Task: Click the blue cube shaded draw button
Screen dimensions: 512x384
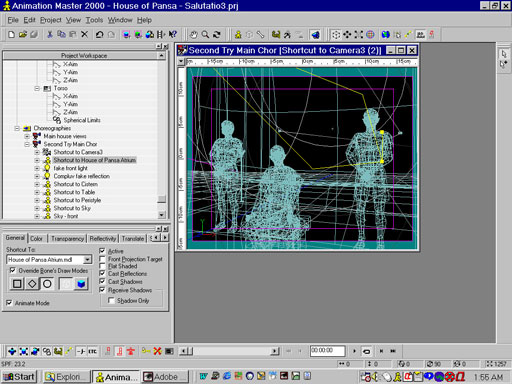Action: pyautogui.click(x=81, y=284)
